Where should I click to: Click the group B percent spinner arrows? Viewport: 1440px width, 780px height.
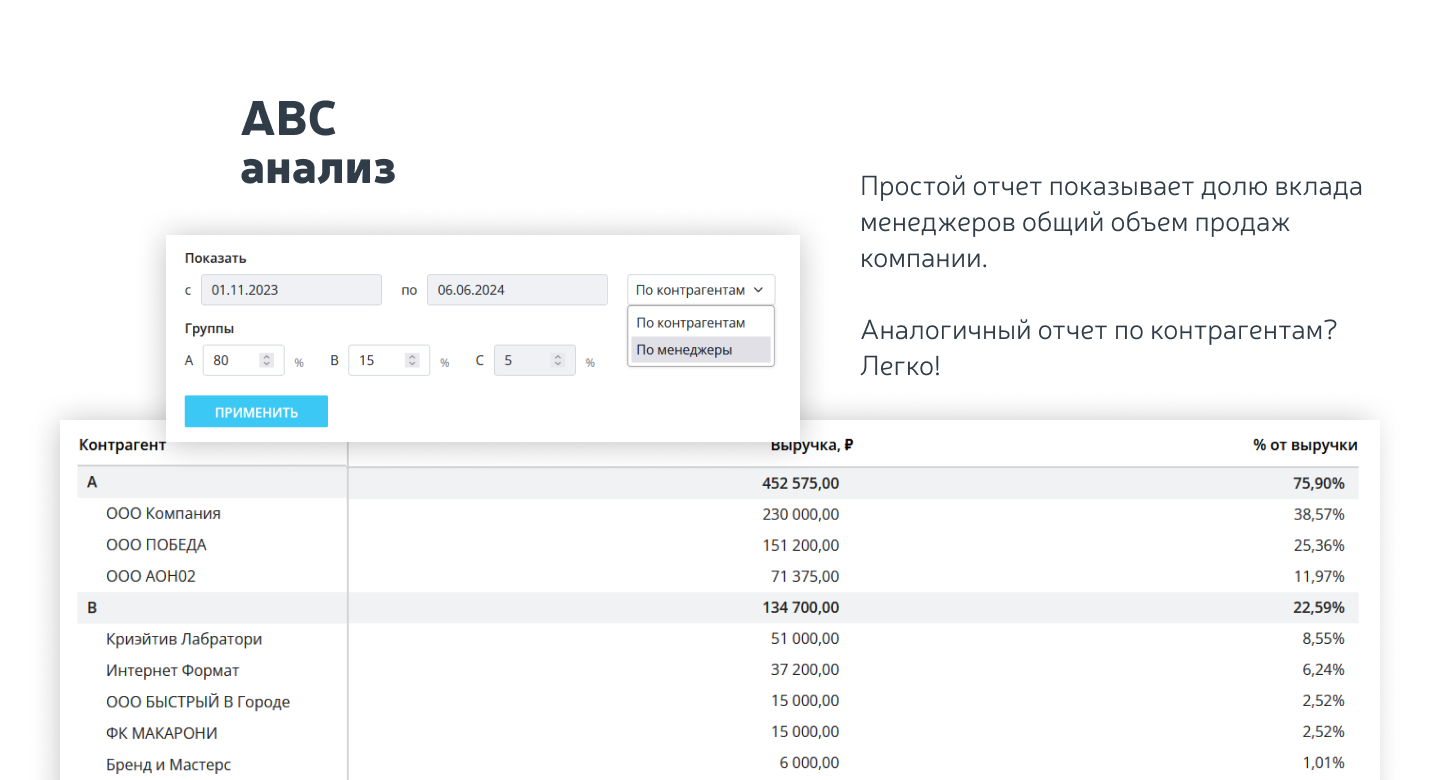click(412, 360)
